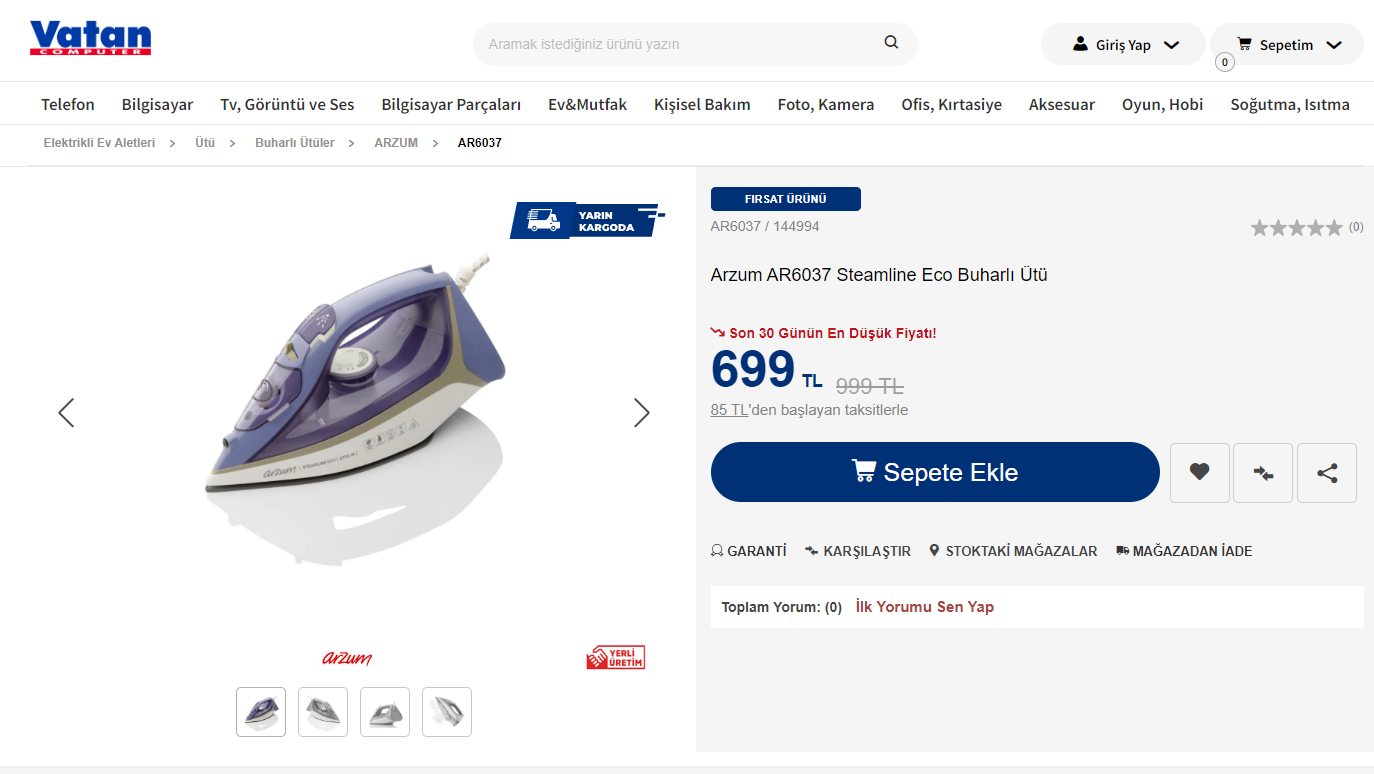The image size is (1374, 774).
Task: Click the share icon button
Action: [1327, 473]
